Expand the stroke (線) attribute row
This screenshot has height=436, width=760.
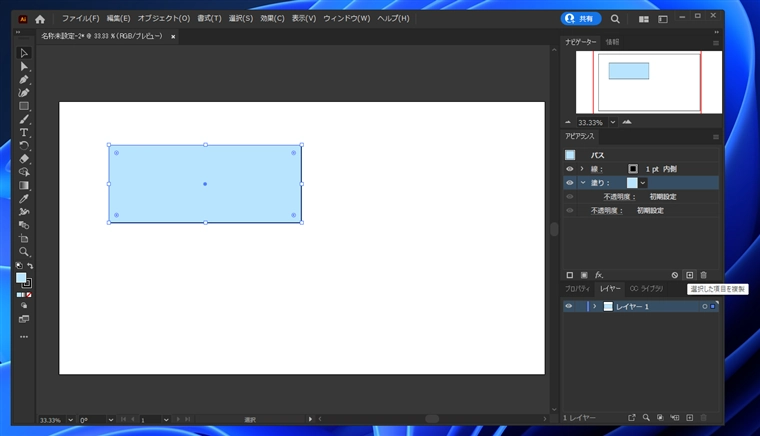582,169
